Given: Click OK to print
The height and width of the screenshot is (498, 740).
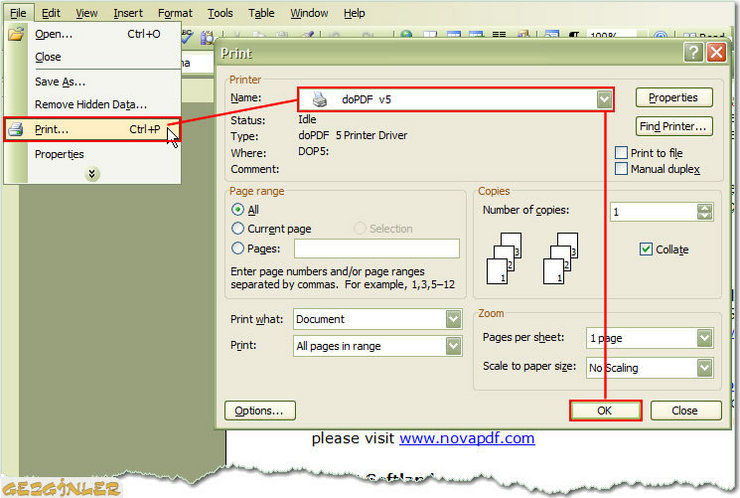Looking at the screenshot, I should click(605, 411).
